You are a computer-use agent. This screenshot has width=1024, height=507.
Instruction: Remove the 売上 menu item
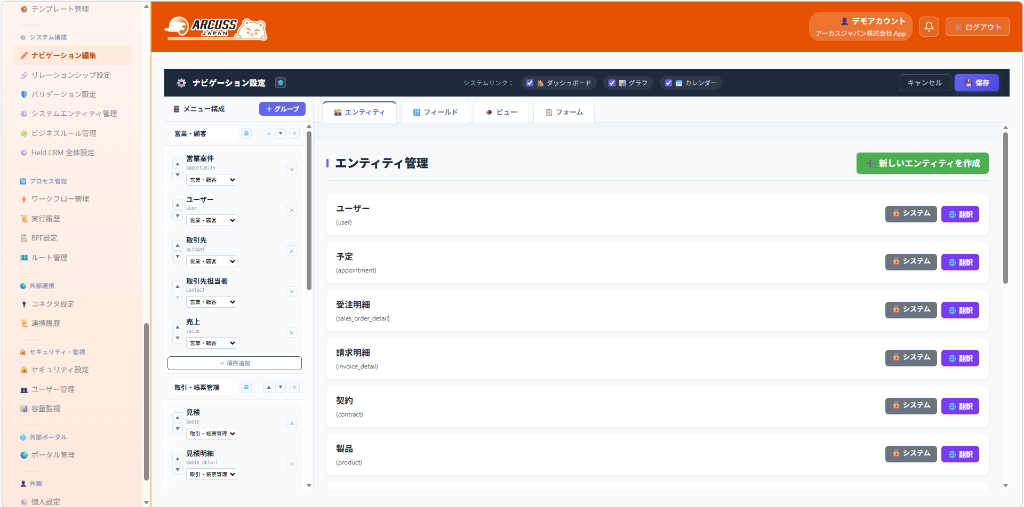click(291, 333)
